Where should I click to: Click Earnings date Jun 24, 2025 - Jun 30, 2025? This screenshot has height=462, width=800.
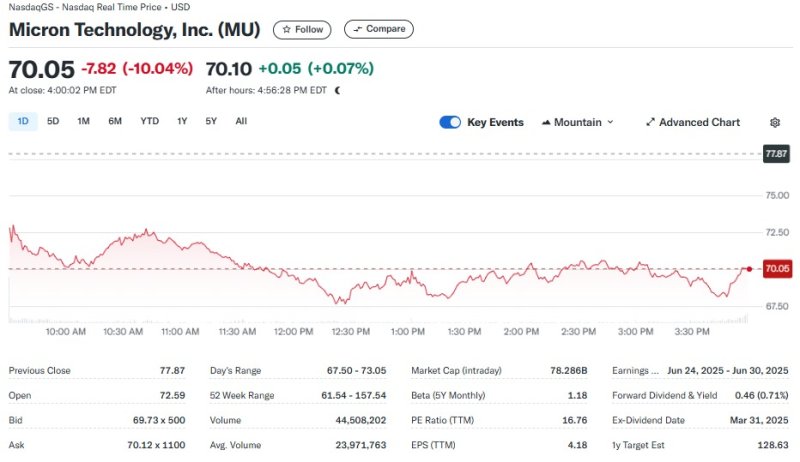(x=728, y=371)
